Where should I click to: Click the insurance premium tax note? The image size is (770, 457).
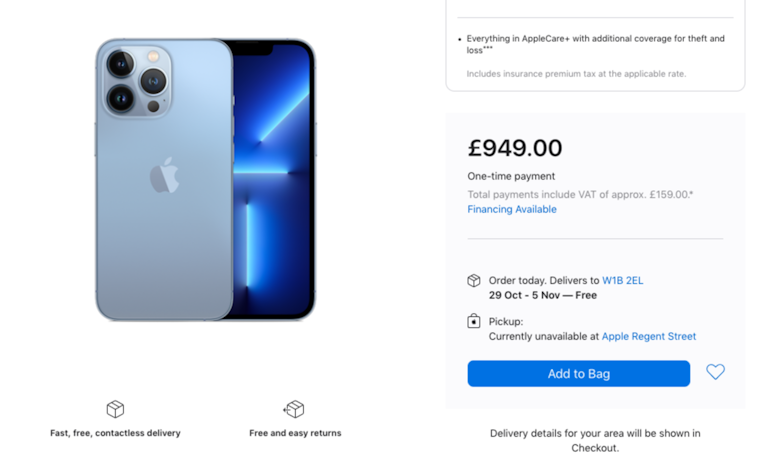pyautogui.click(x=576, y=74)
